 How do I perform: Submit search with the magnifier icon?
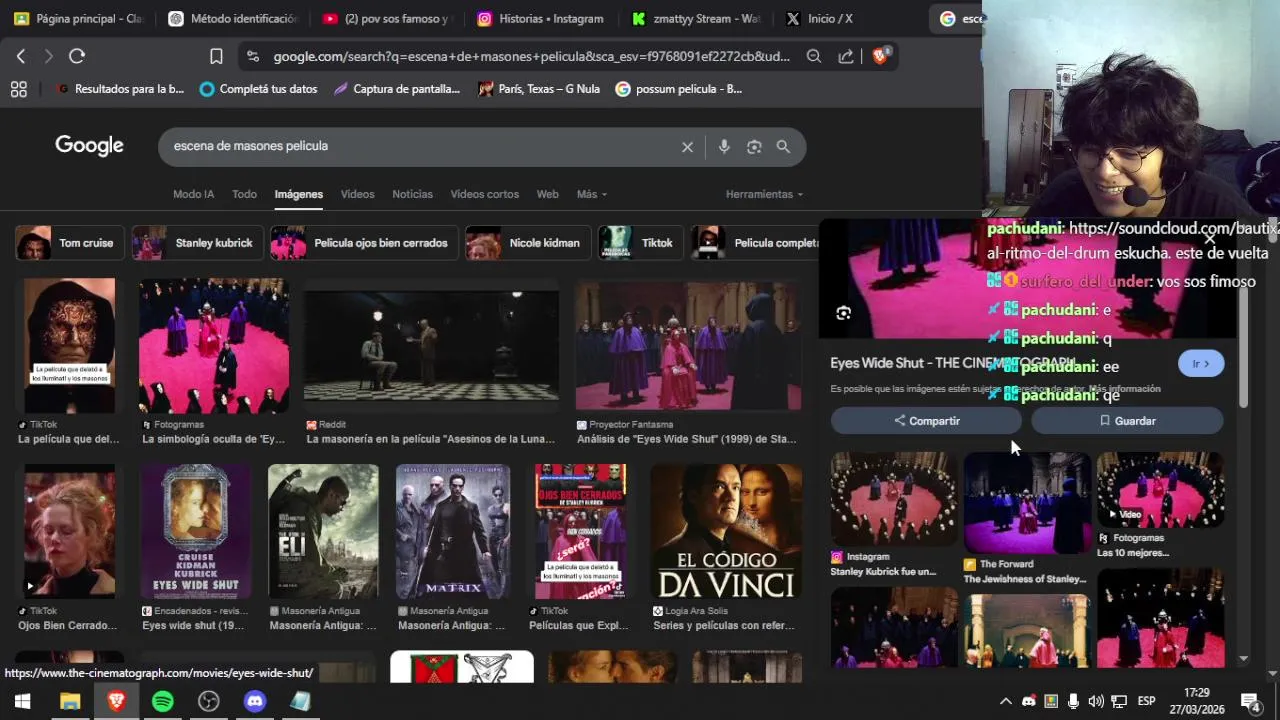(783, 147)
